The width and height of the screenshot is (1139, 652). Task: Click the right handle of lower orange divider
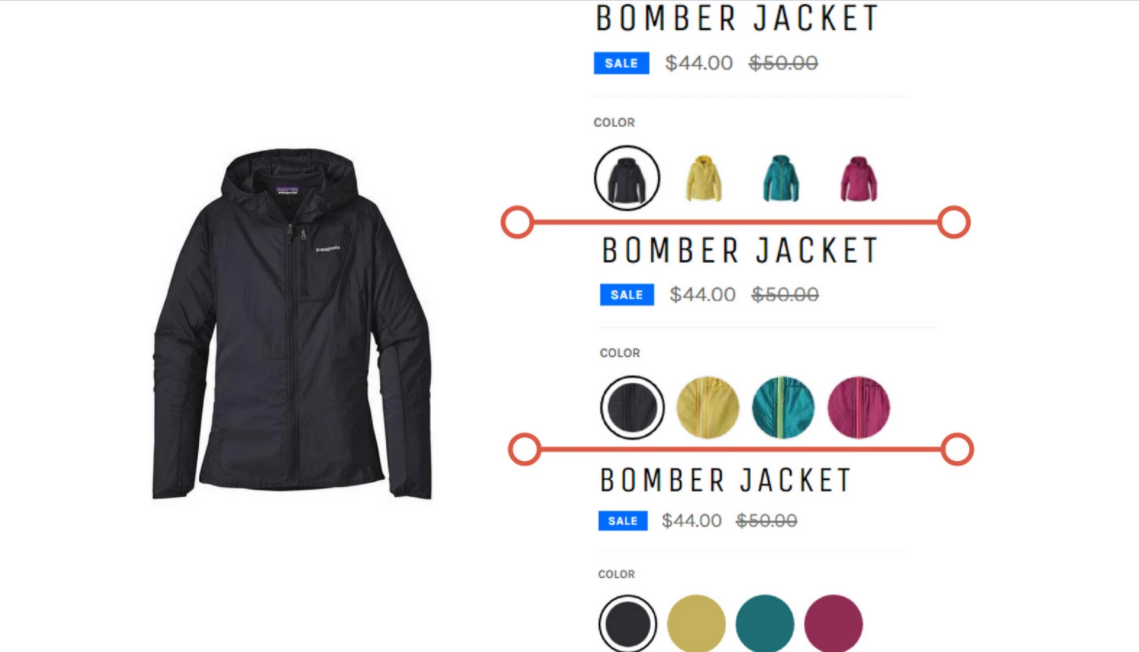tap(957, 449)
